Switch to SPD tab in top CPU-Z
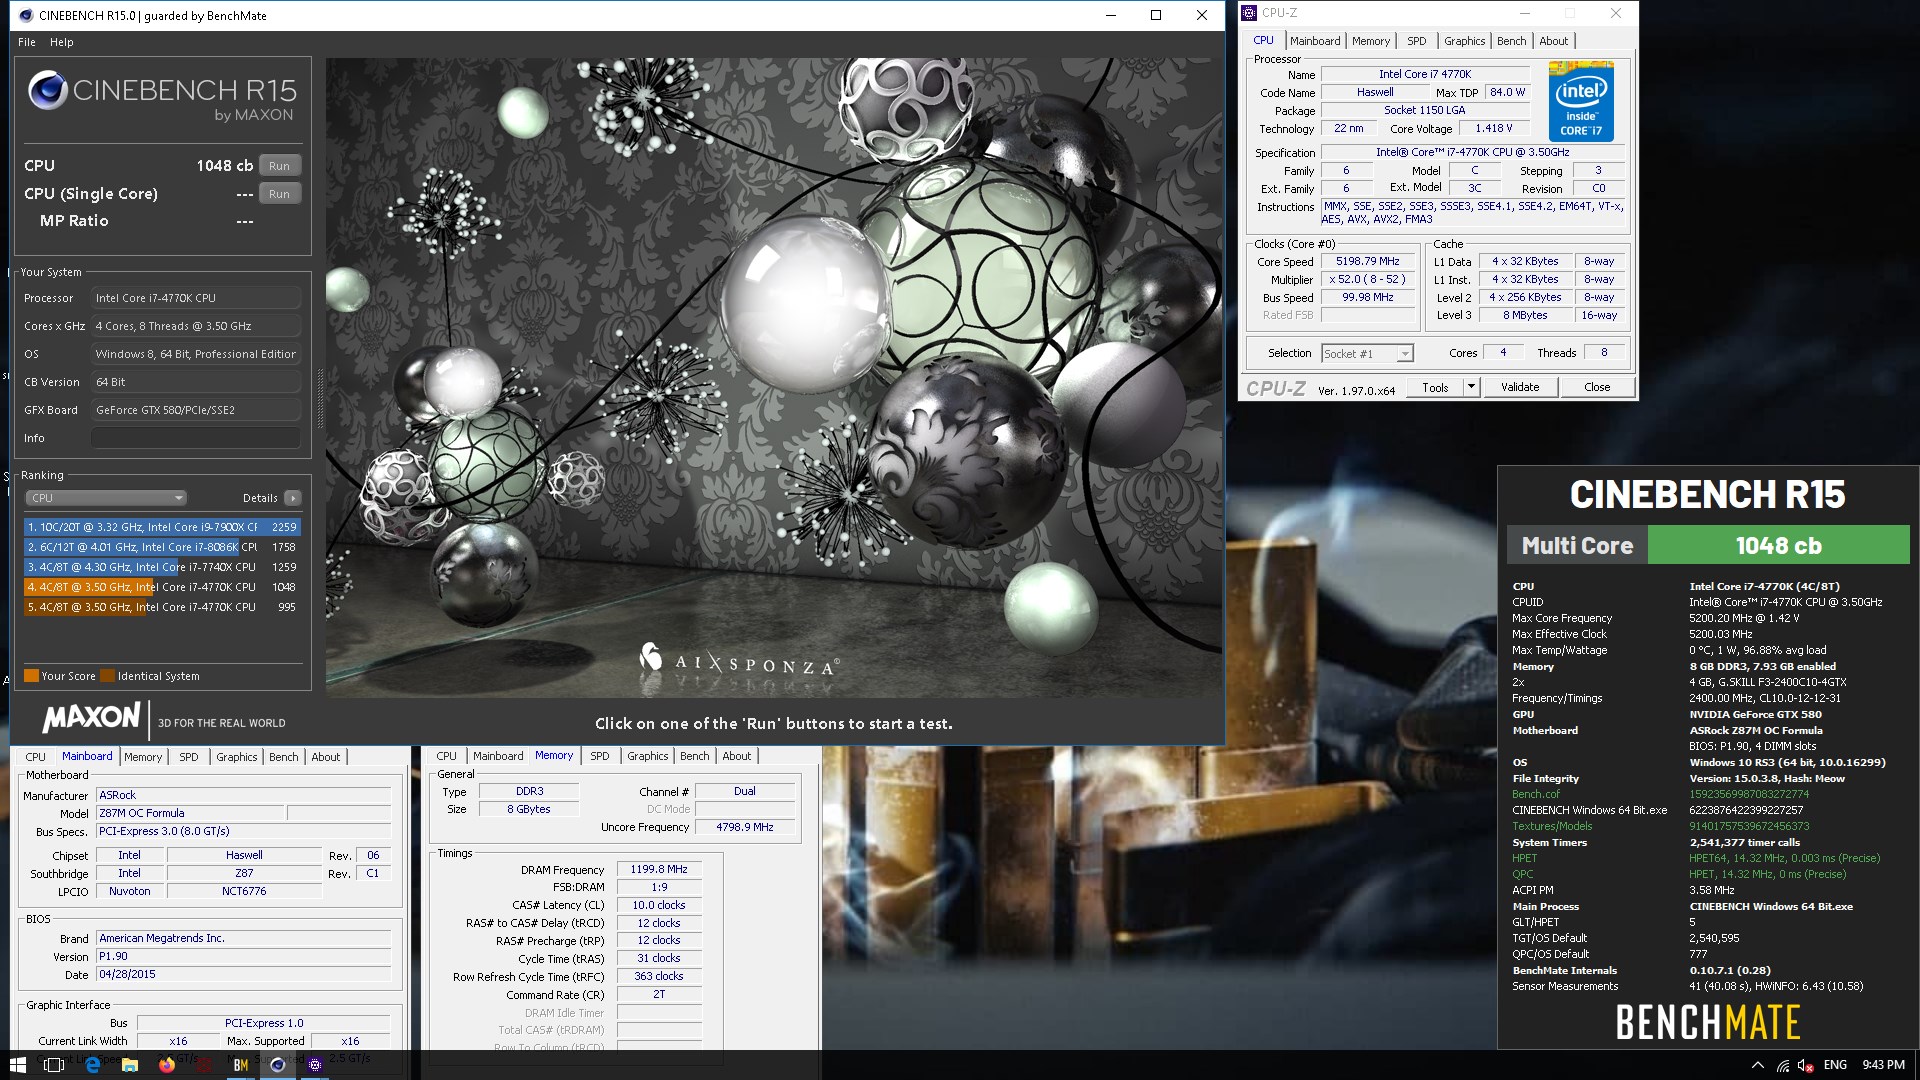The image size is (1920, 1080). click(1416, 41)
